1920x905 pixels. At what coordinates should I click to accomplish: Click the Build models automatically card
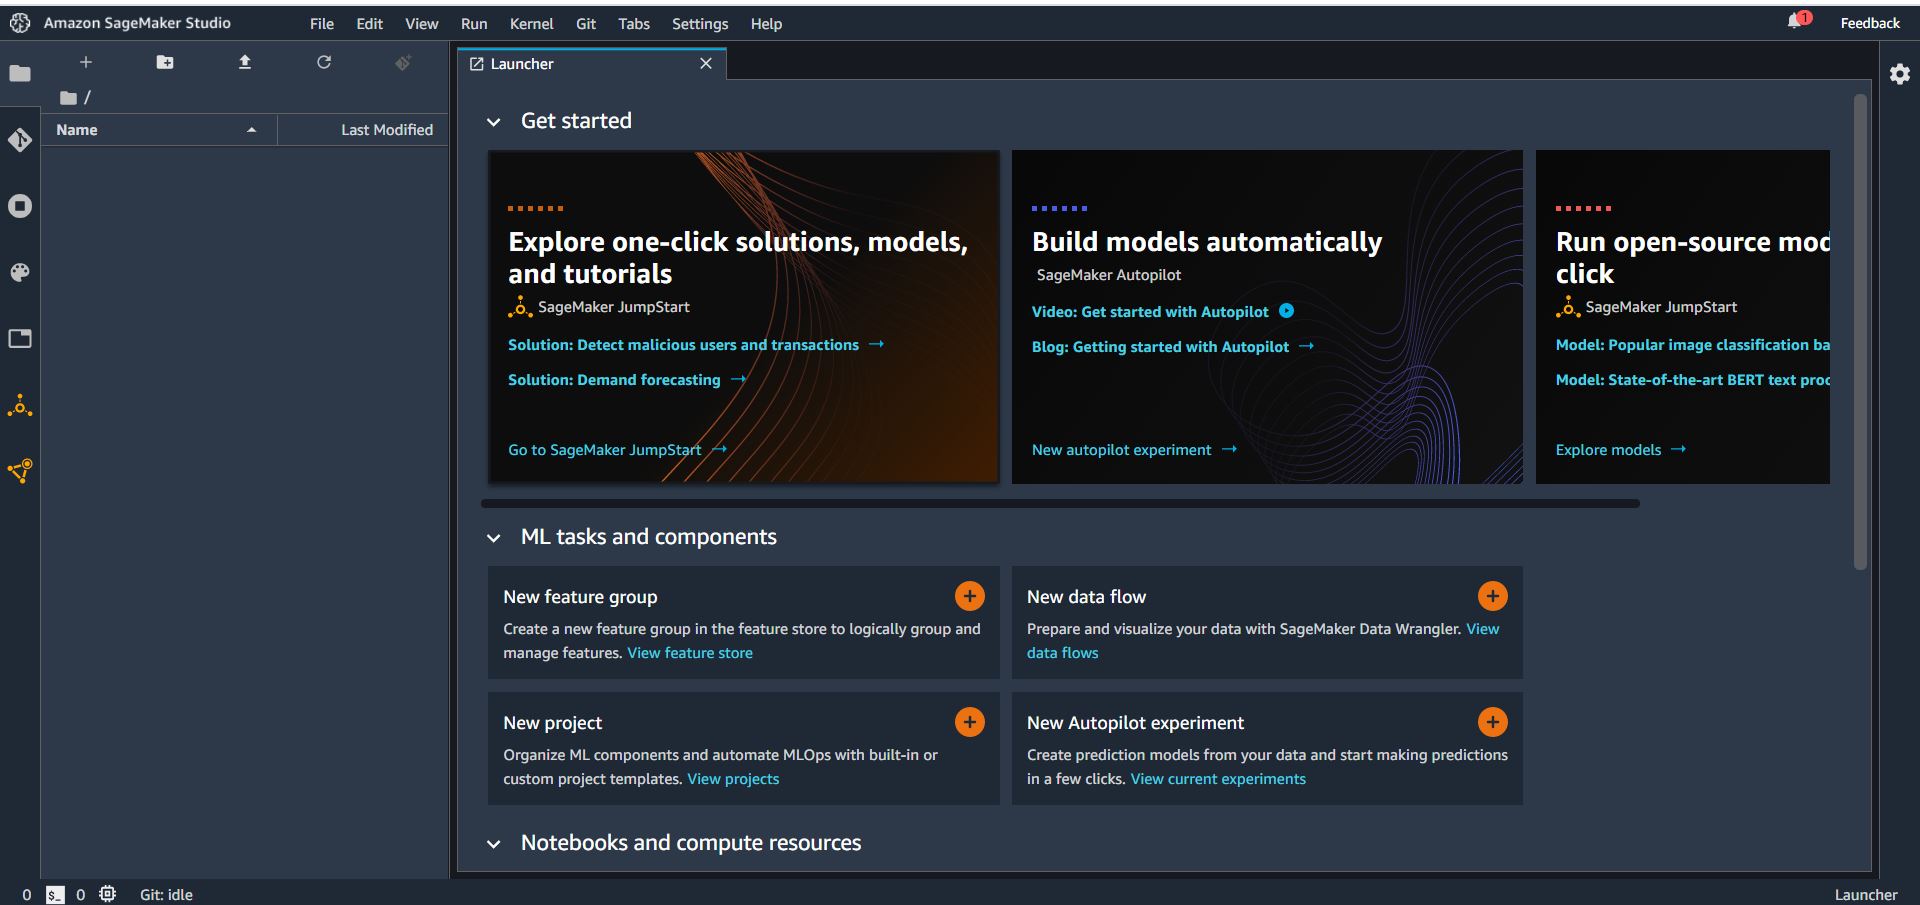pos(1267,317)
